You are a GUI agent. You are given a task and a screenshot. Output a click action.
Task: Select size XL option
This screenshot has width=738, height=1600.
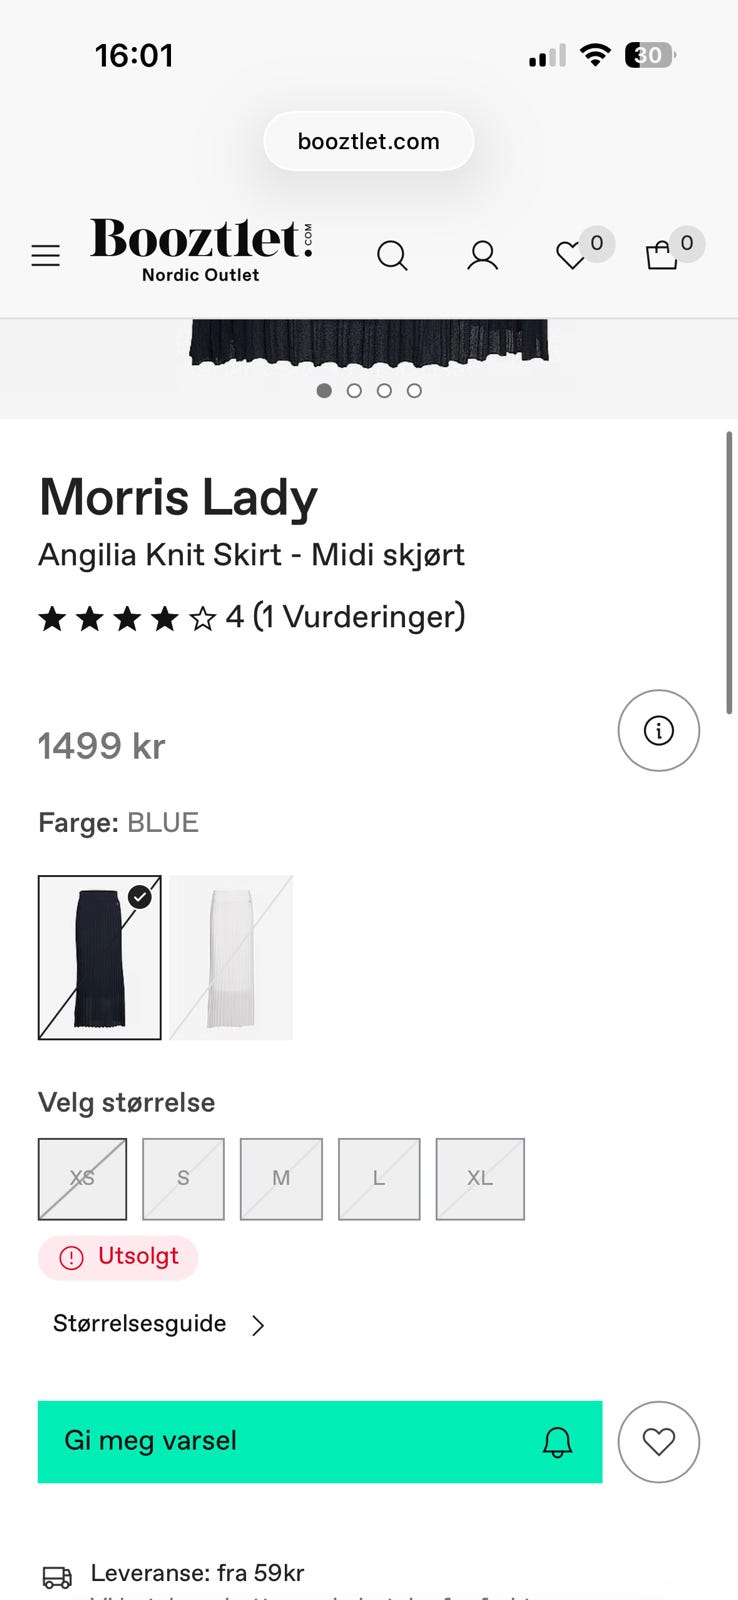coord(480,1179)
